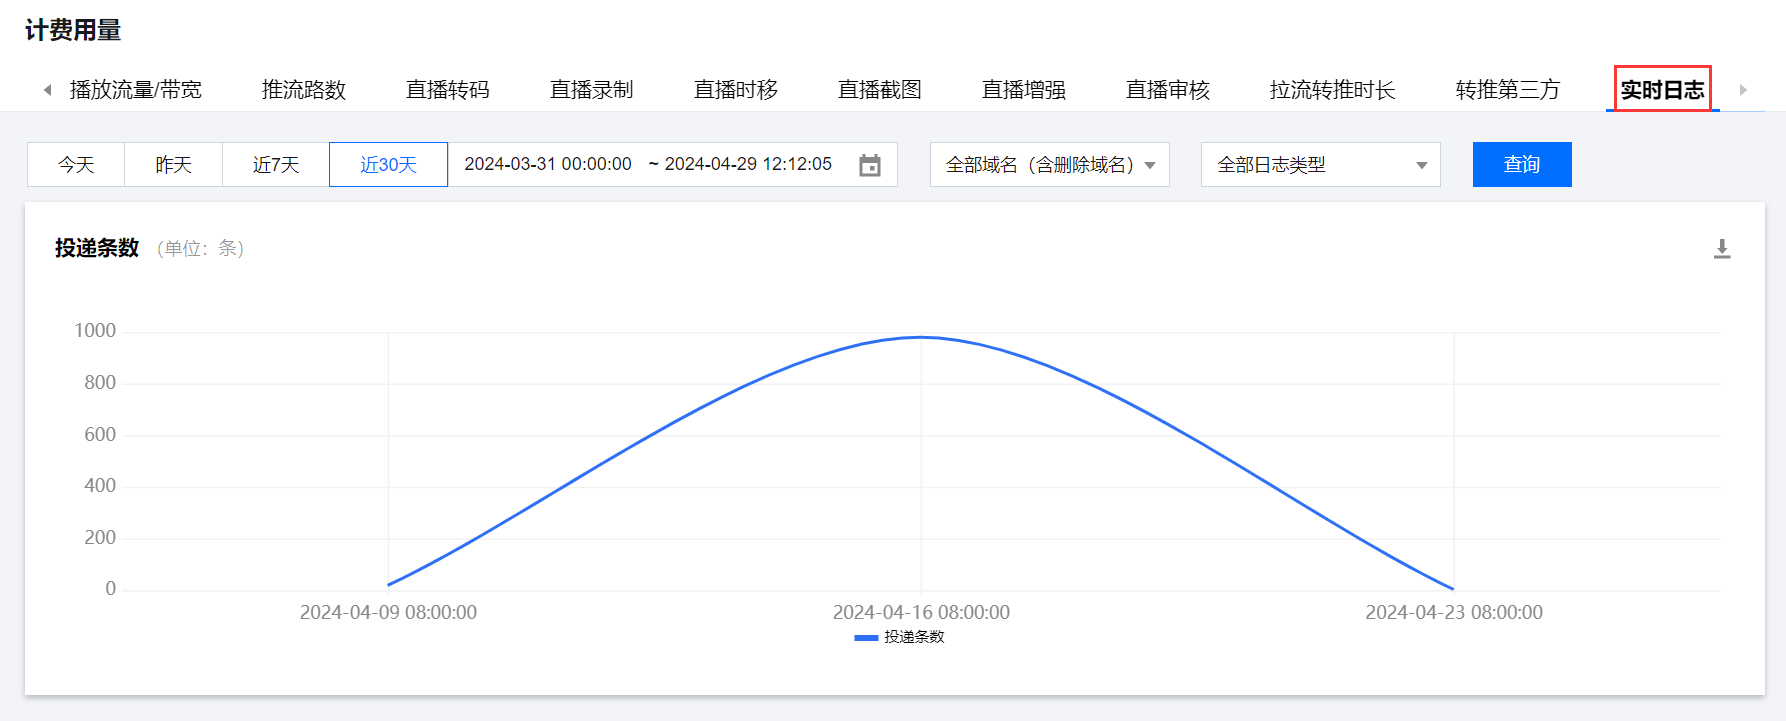This screenshot has height=721, width=1786.
Task: Toggle the 投递条数 legend series
Action: point(899,637)
